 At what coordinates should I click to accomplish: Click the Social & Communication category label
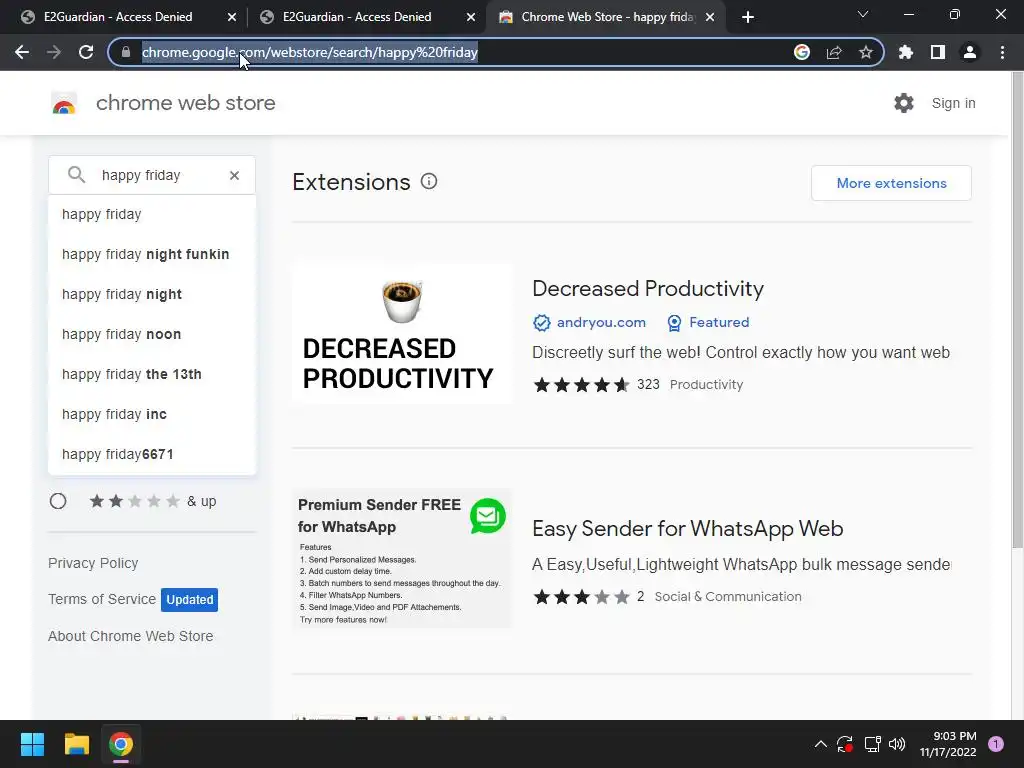728,596
